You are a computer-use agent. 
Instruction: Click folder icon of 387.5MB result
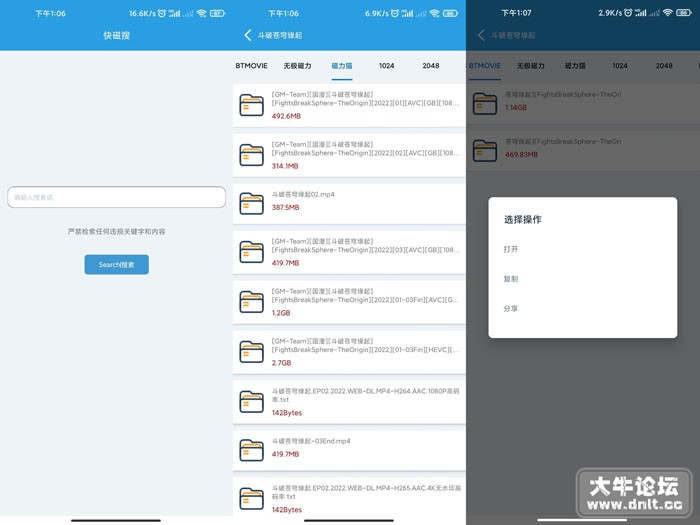251,203
